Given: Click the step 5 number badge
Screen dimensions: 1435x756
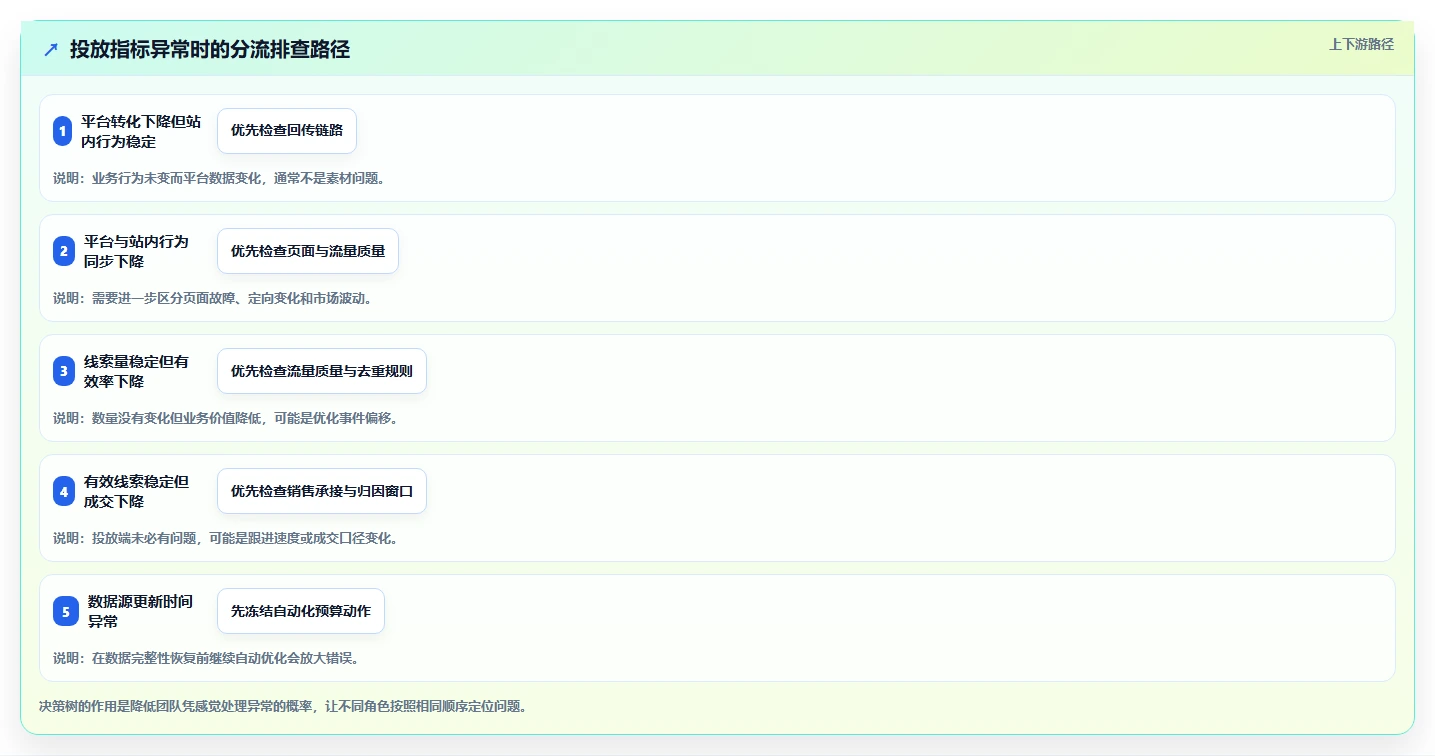Looking at the screenshot, I should pos(66,611).
